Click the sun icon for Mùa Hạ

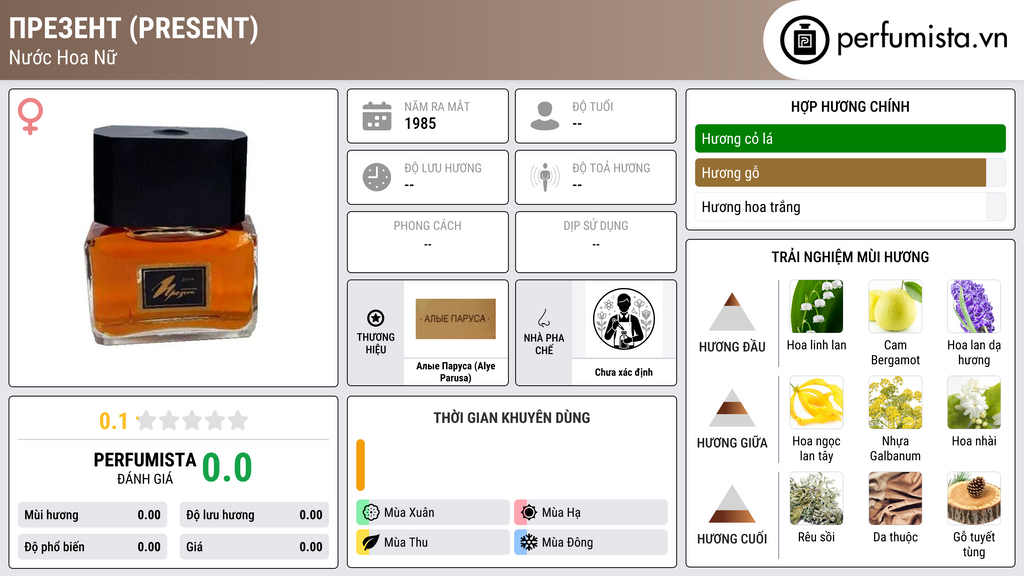529,512
